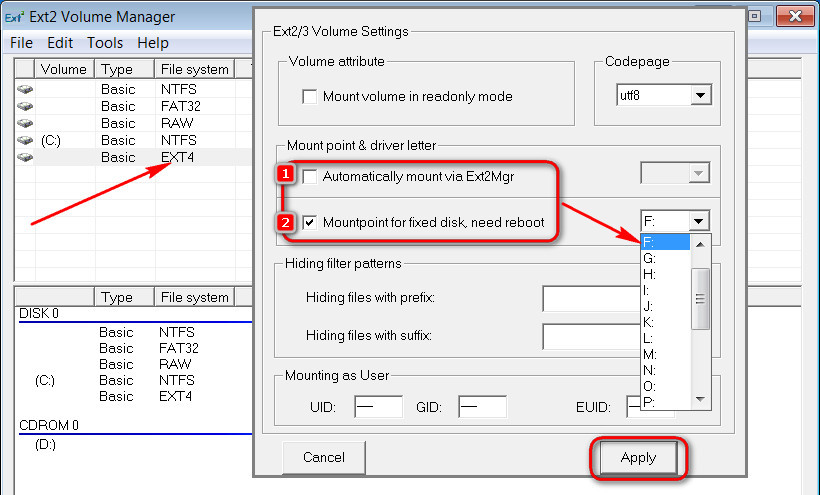The image size is (820, 495).
Task: Click the UID input field
Action: pos(378,407)
